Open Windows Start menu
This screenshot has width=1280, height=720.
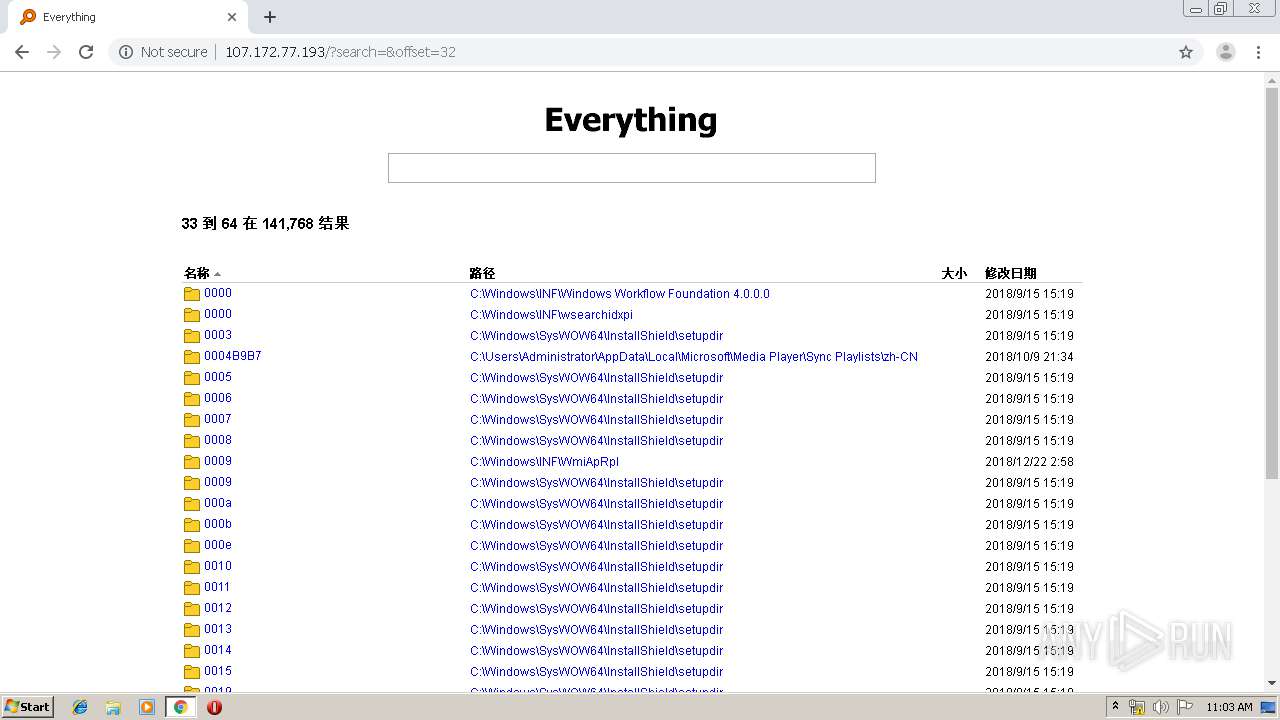(x=27, y=707)
